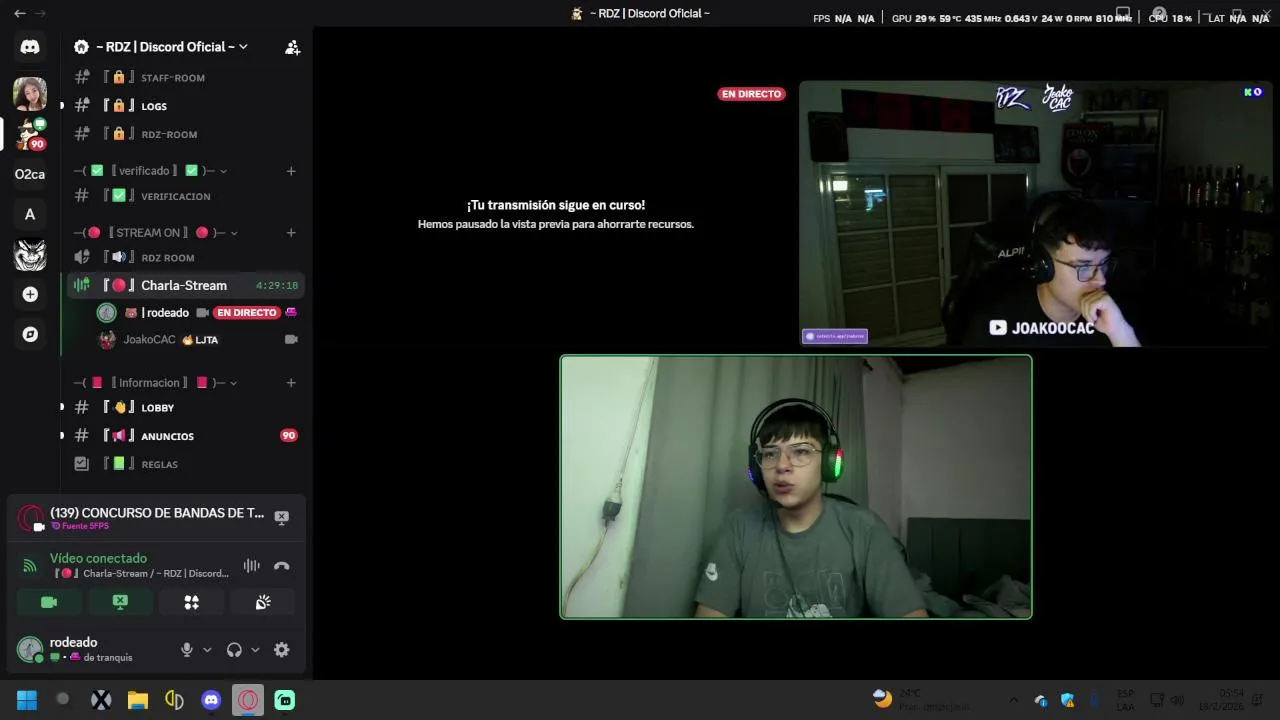Open the LOGS channel
Image resolution: width=1280 pixels, height=720 pixels.
(184, 106)
